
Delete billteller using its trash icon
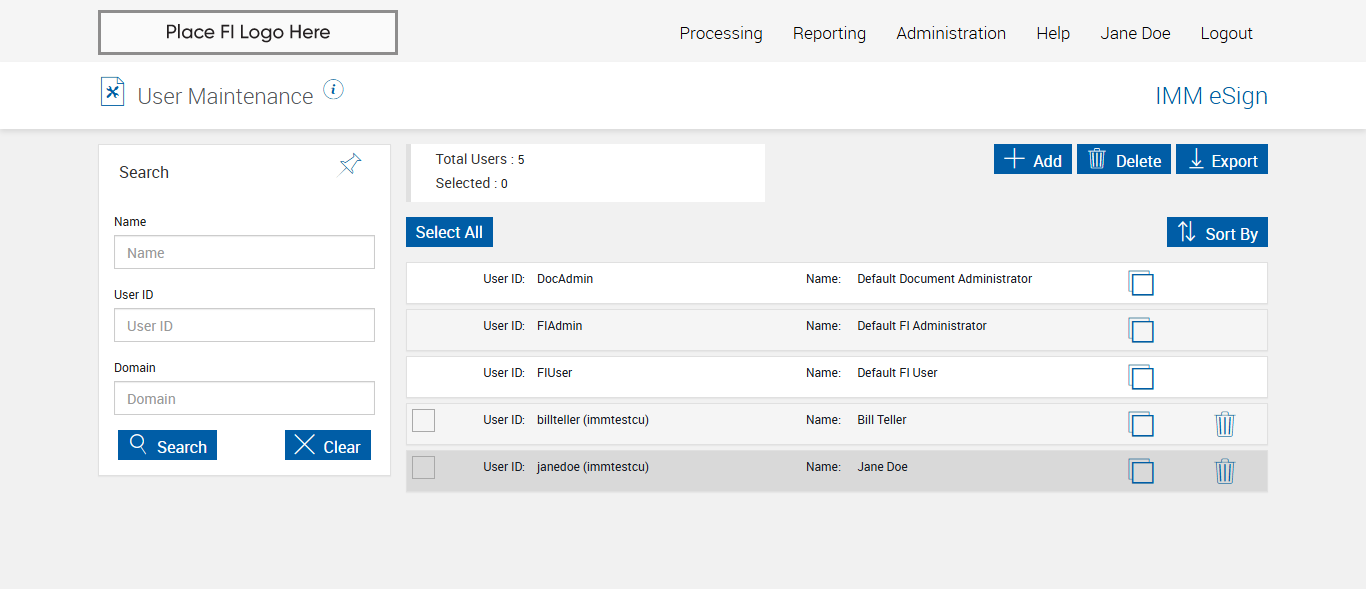pos(1225,424)
